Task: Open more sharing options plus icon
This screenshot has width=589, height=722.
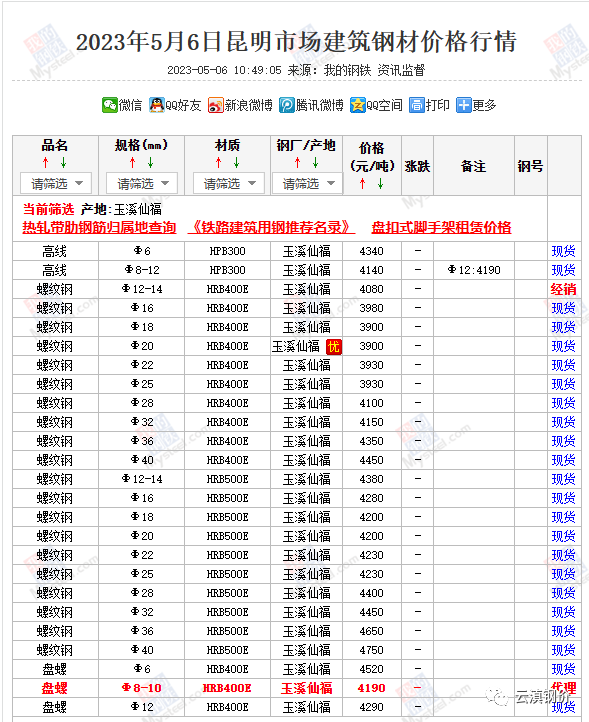Action: tap(463, 105)
